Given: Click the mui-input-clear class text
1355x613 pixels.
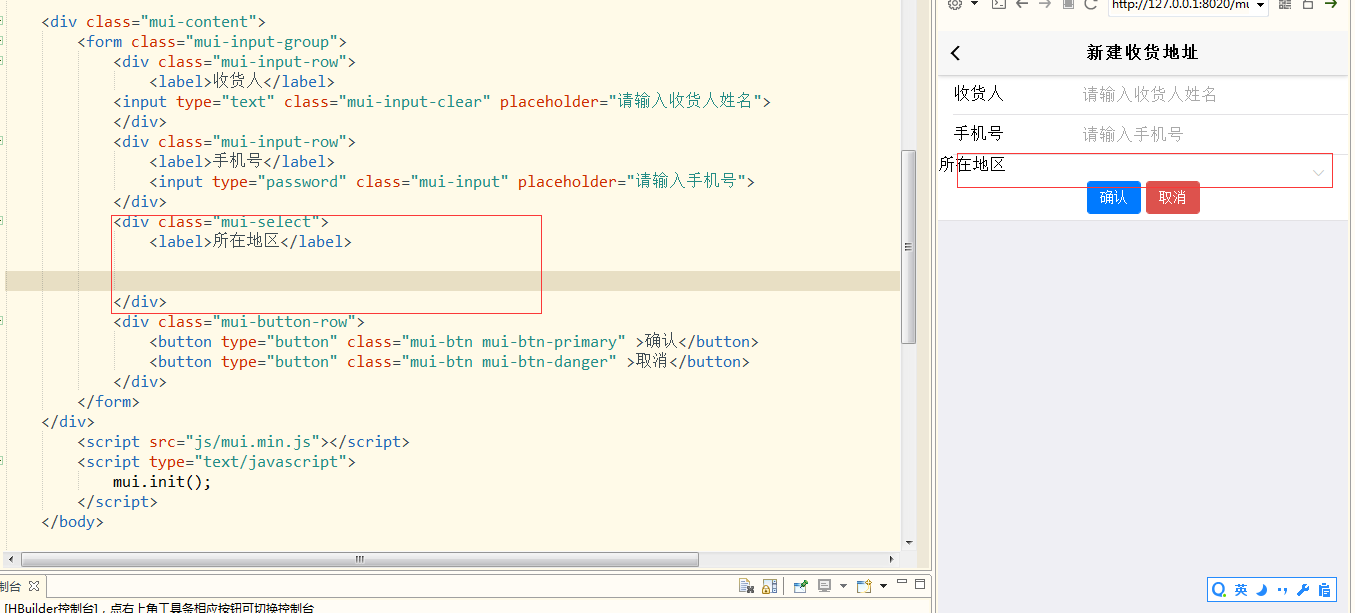Looking at the screenshot, I should [x=417, y=101].
